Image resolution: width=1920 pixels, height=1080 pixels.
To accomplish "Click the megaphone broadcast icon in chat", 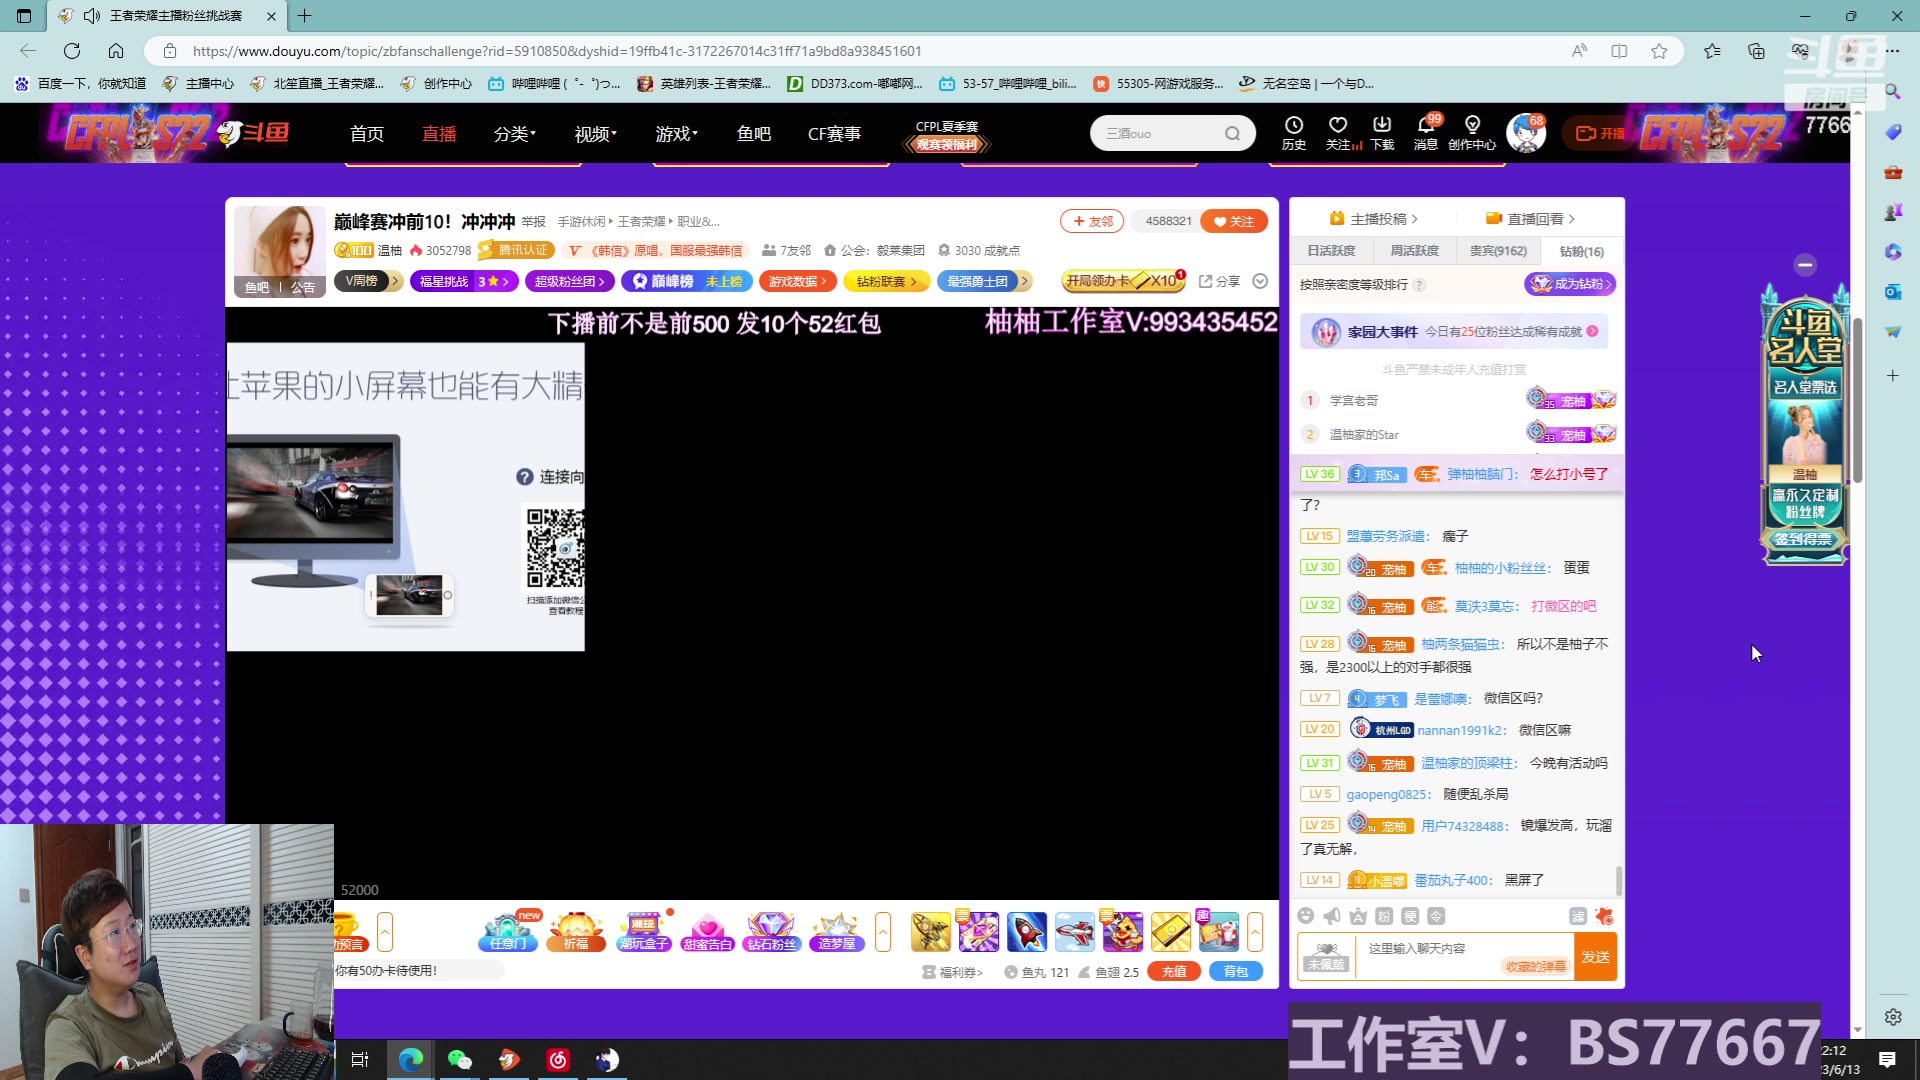I will (1331, 916).
